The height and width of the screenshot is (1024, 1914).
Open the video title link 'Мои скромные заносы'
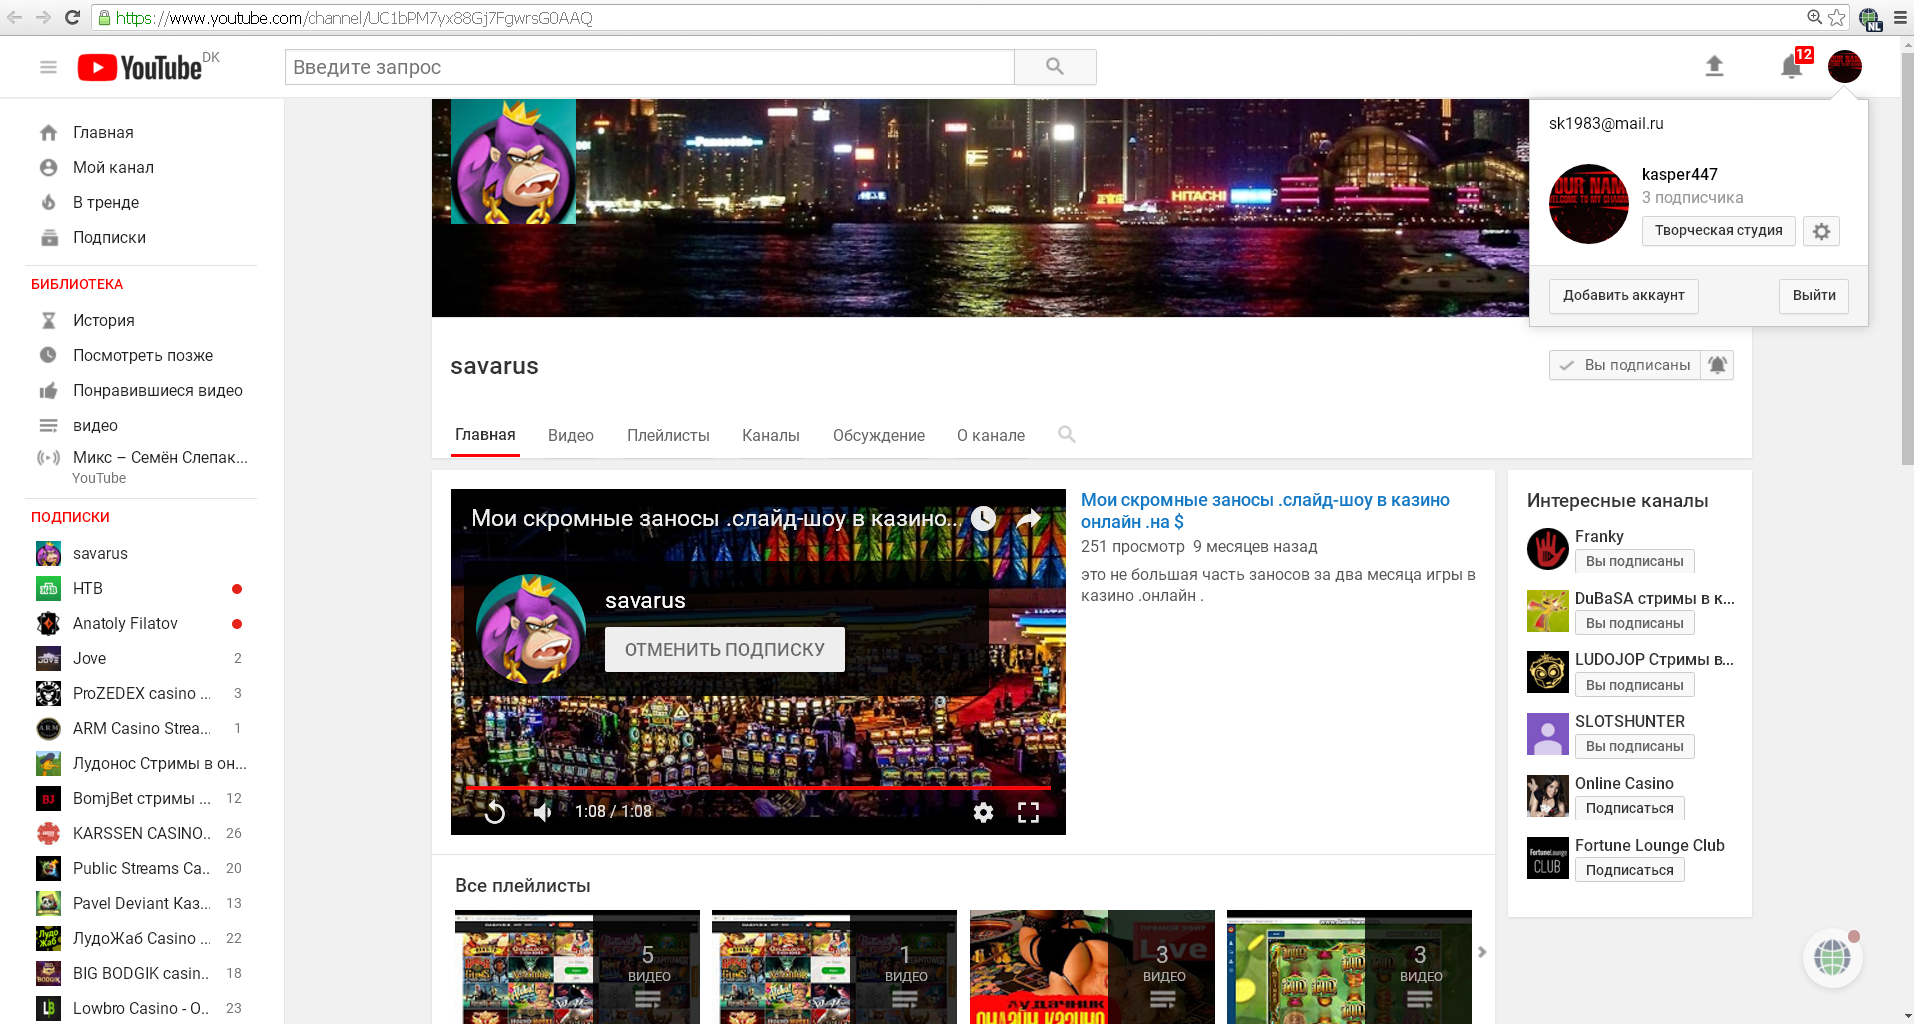tap(1265, 511)
